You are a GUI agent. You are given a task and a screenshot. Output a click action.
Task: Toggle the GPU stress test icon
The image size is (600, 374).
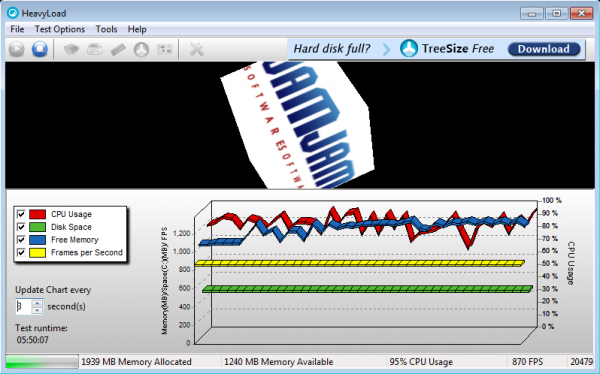pyautogui.click(x=165, y=49)
